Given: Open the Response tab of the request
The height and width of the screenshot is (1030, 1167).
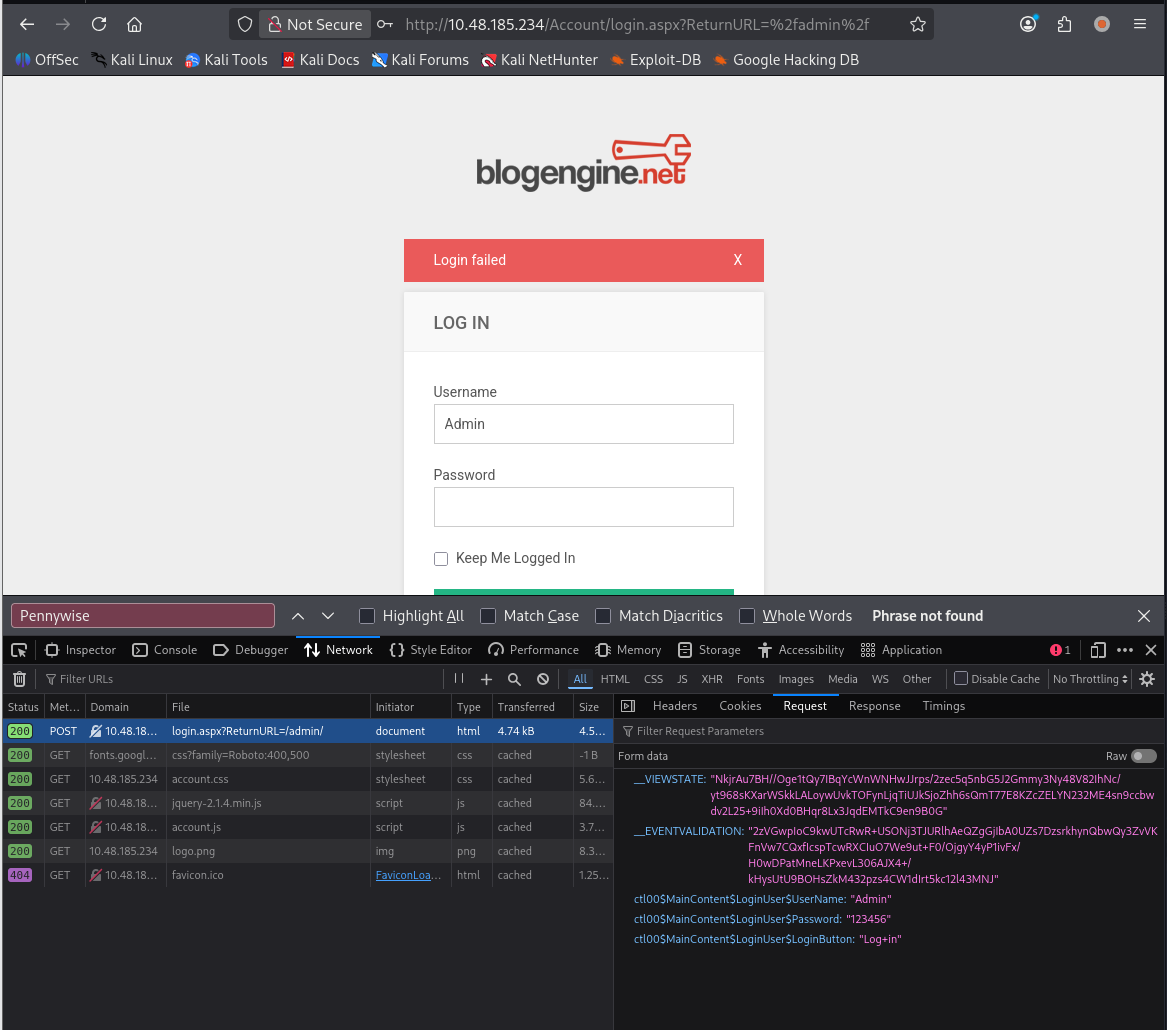Looking at the screenshot, I should coord(874,706).
